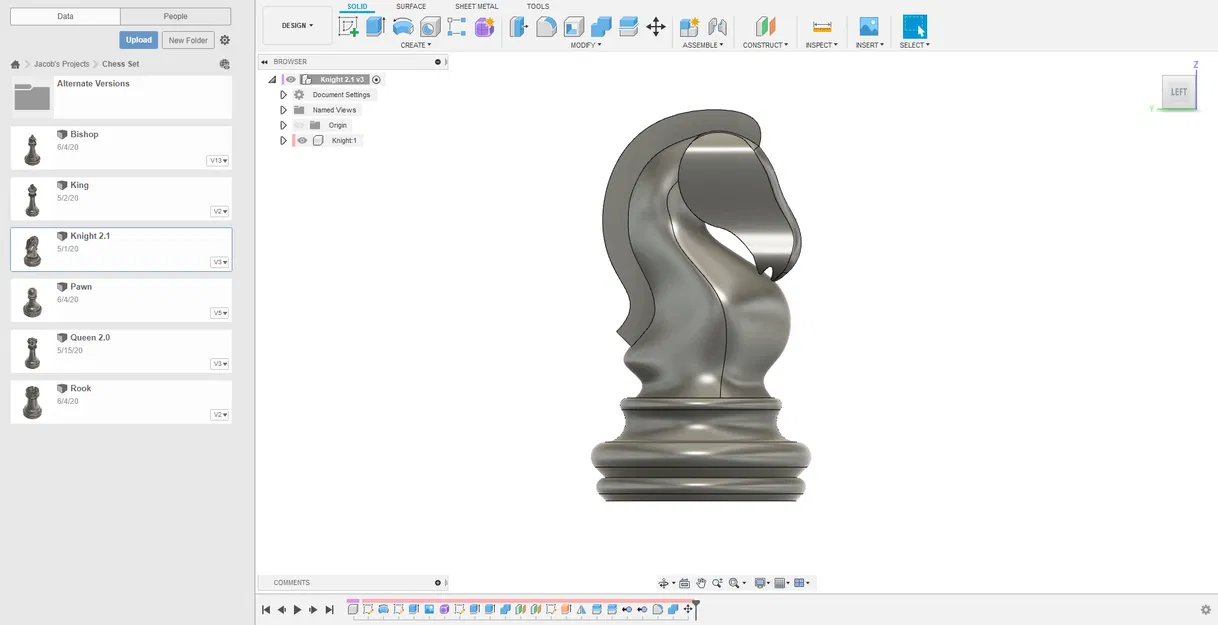Click the Fit view icon
This screenshot has height=625, width=1218.
734,582
